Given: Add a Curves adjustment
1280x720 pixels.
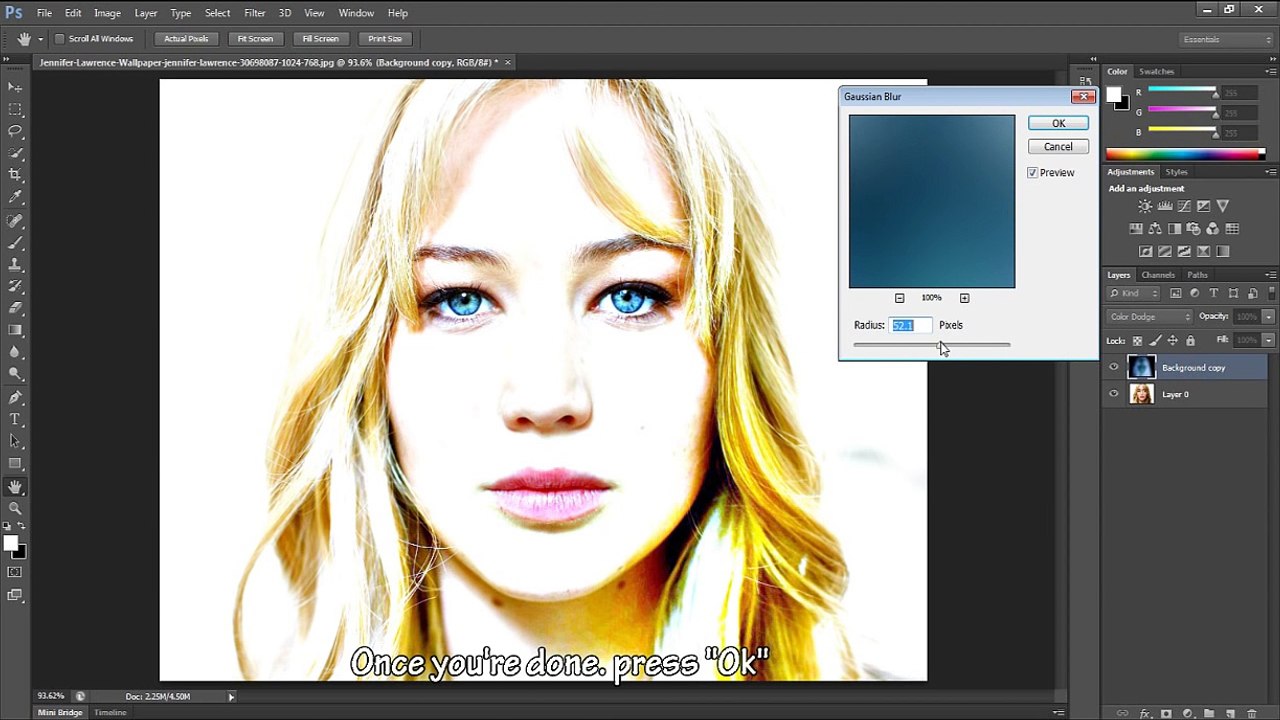Looking at the screenshot, I should (x=1184, y=206).
